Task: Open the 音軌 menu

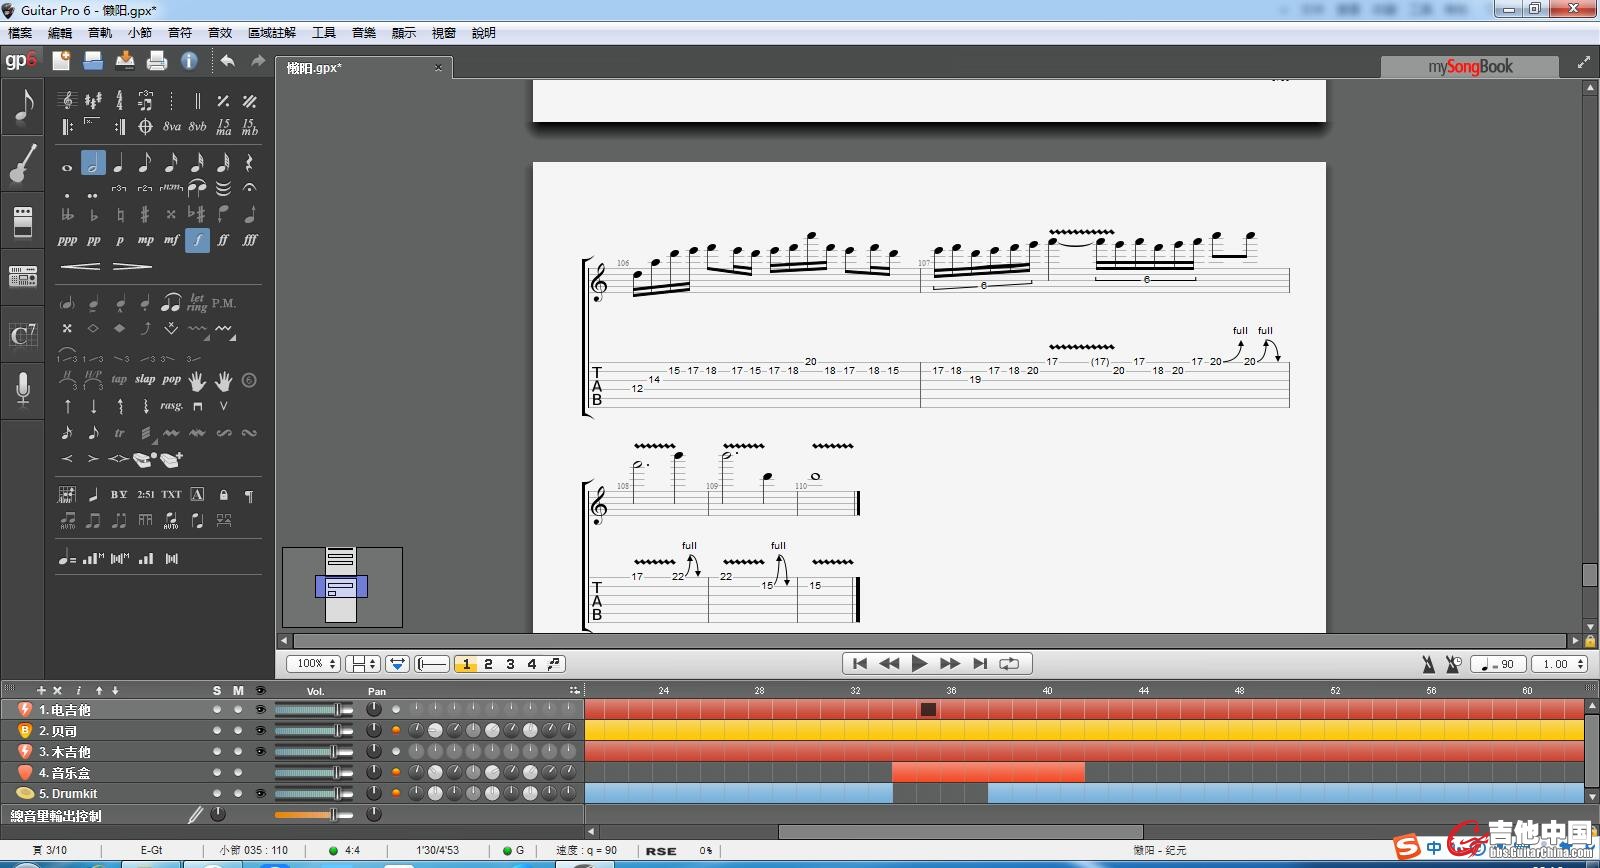Action: pyautogui.click(x=100, y=33)
